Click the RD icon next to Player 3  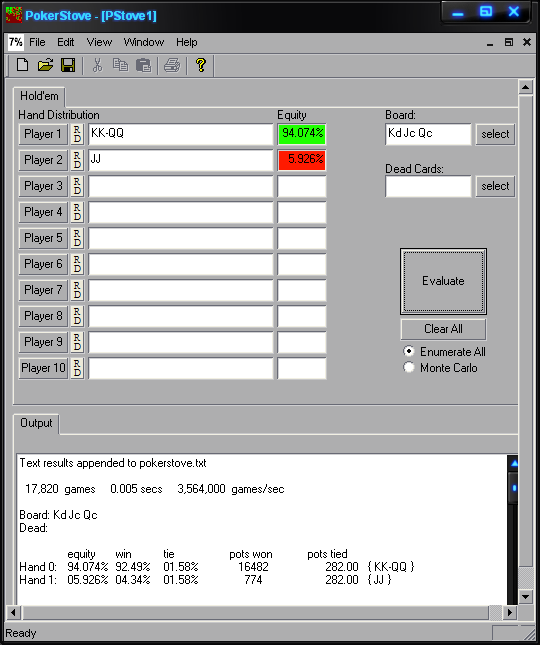click(77, 186)
